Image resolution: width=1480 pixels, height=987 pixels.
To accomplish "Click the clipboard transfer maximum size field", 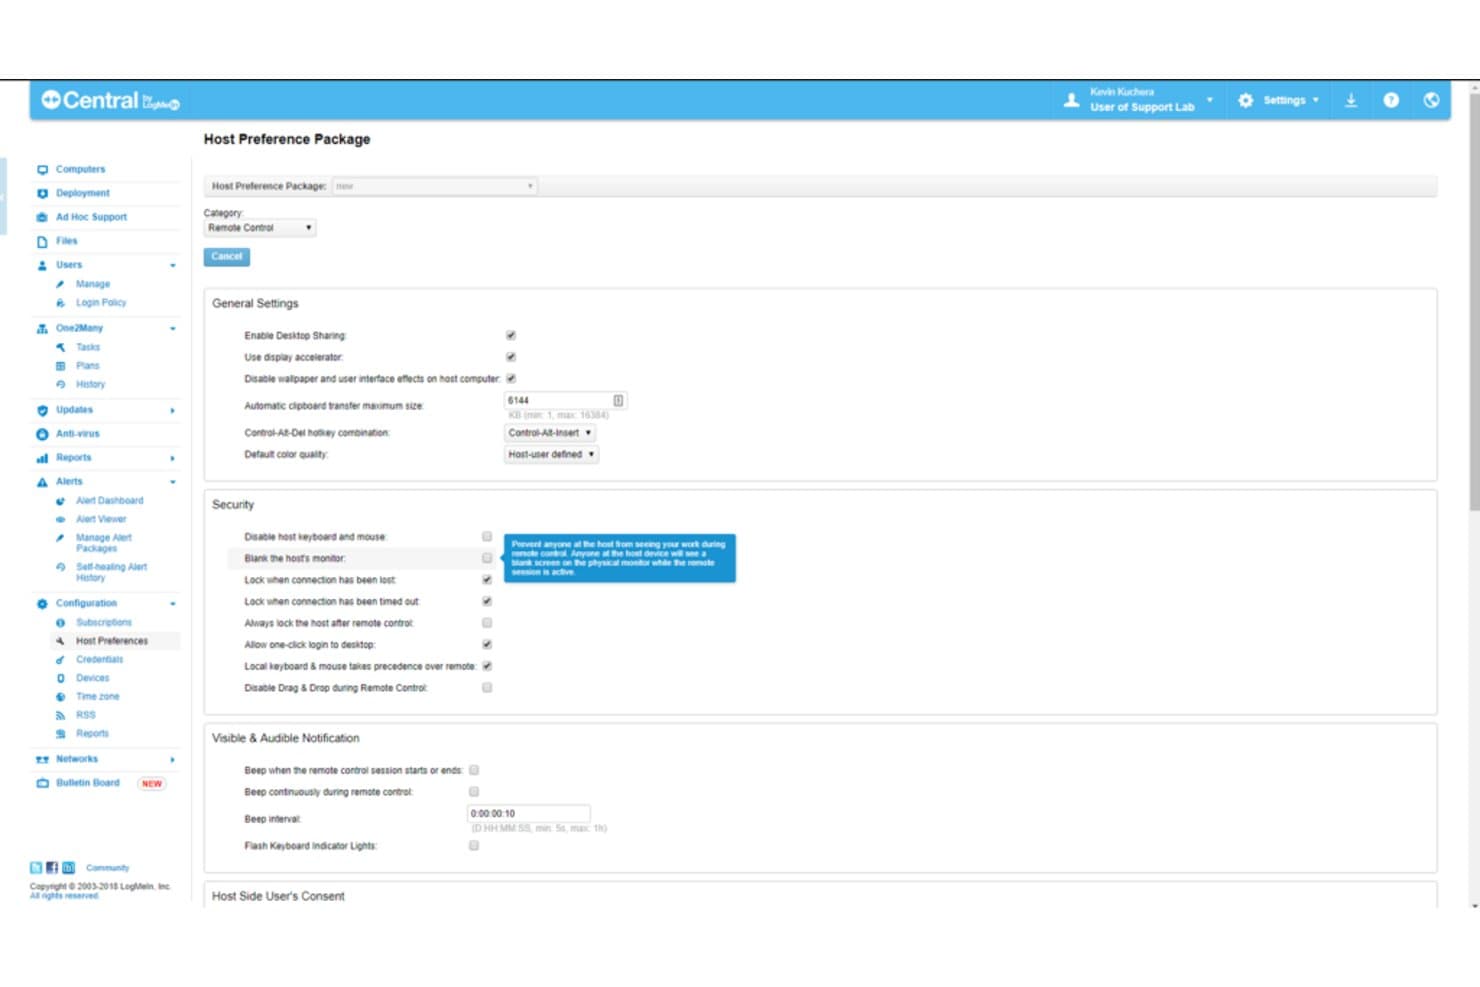I will [x=565, y=401].
